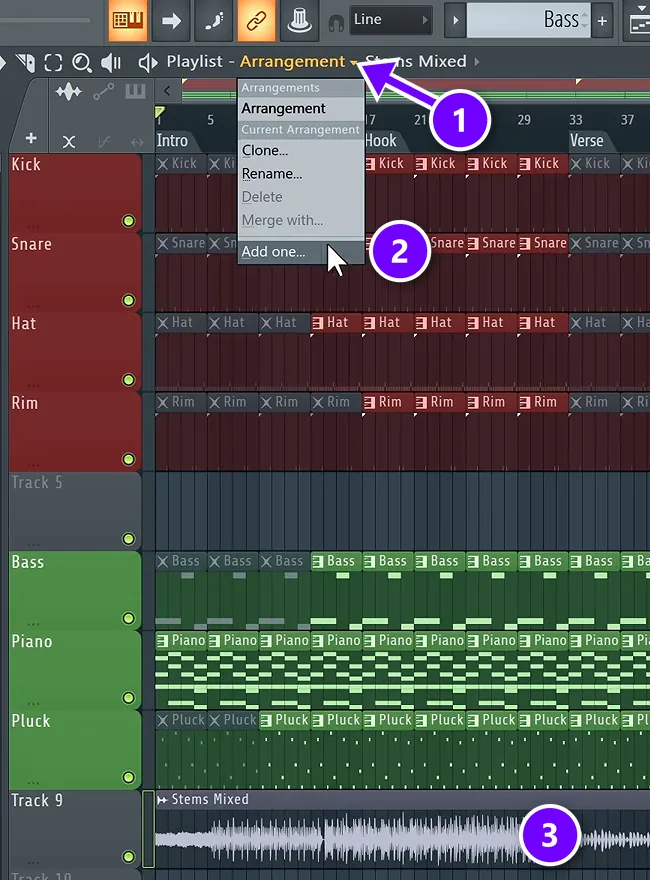Open the Stems Mixed audio clip menu icon
The width and height of the screenshot is (650, 880).
[162, 800]
